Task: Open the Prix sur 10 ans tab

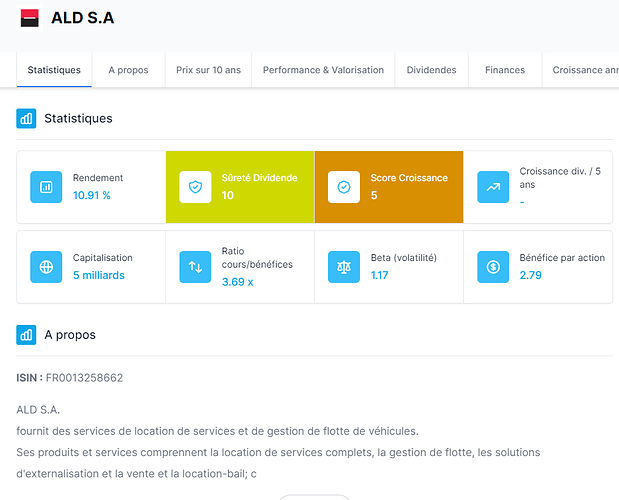Action: [208, 70]
